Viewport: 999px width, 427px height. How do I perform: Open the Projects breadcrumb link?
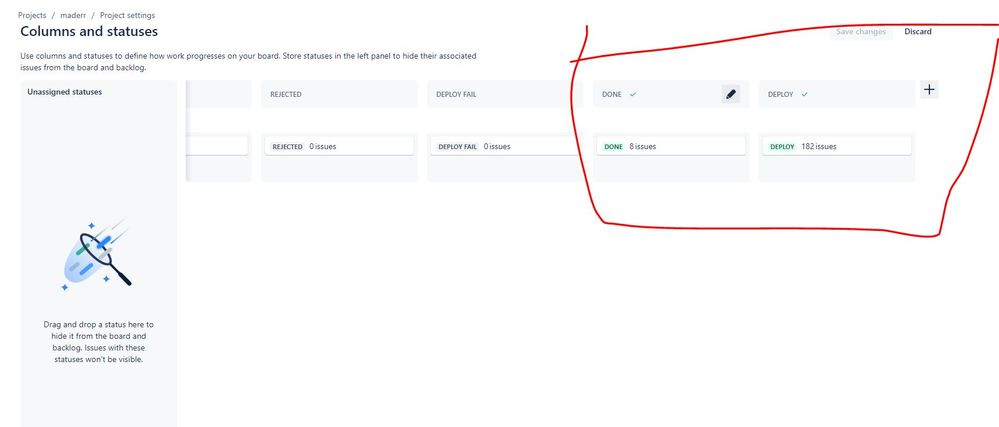(x=32, y=15)
